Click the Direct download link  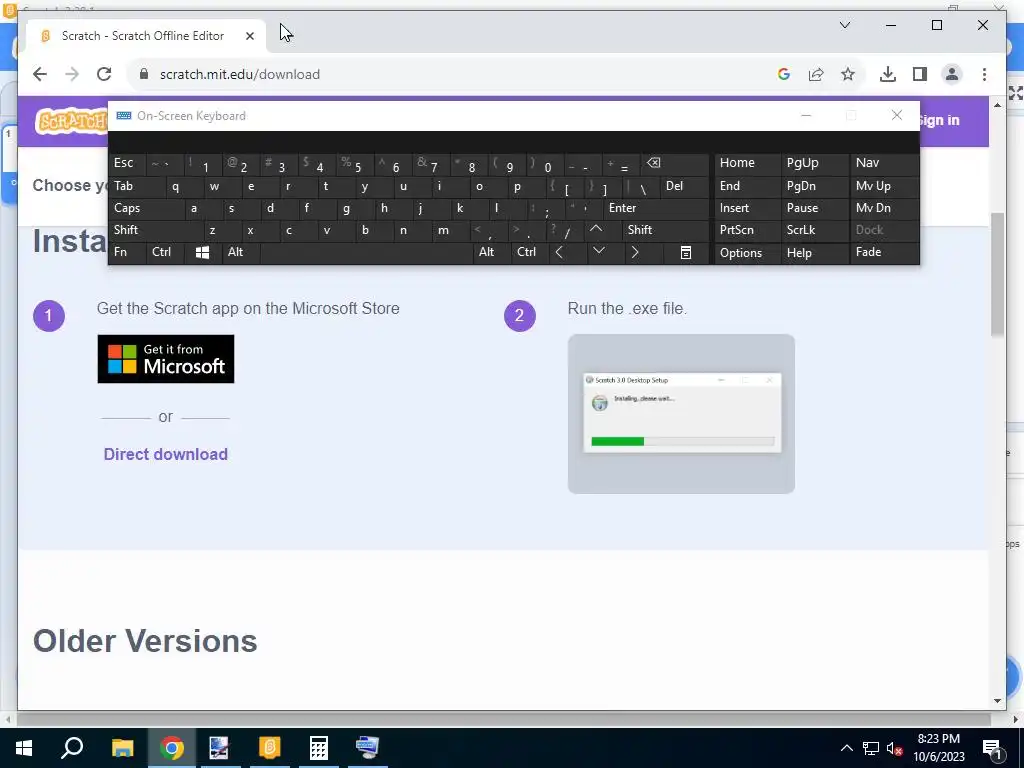pyautogui.click(x=166, y=455)
